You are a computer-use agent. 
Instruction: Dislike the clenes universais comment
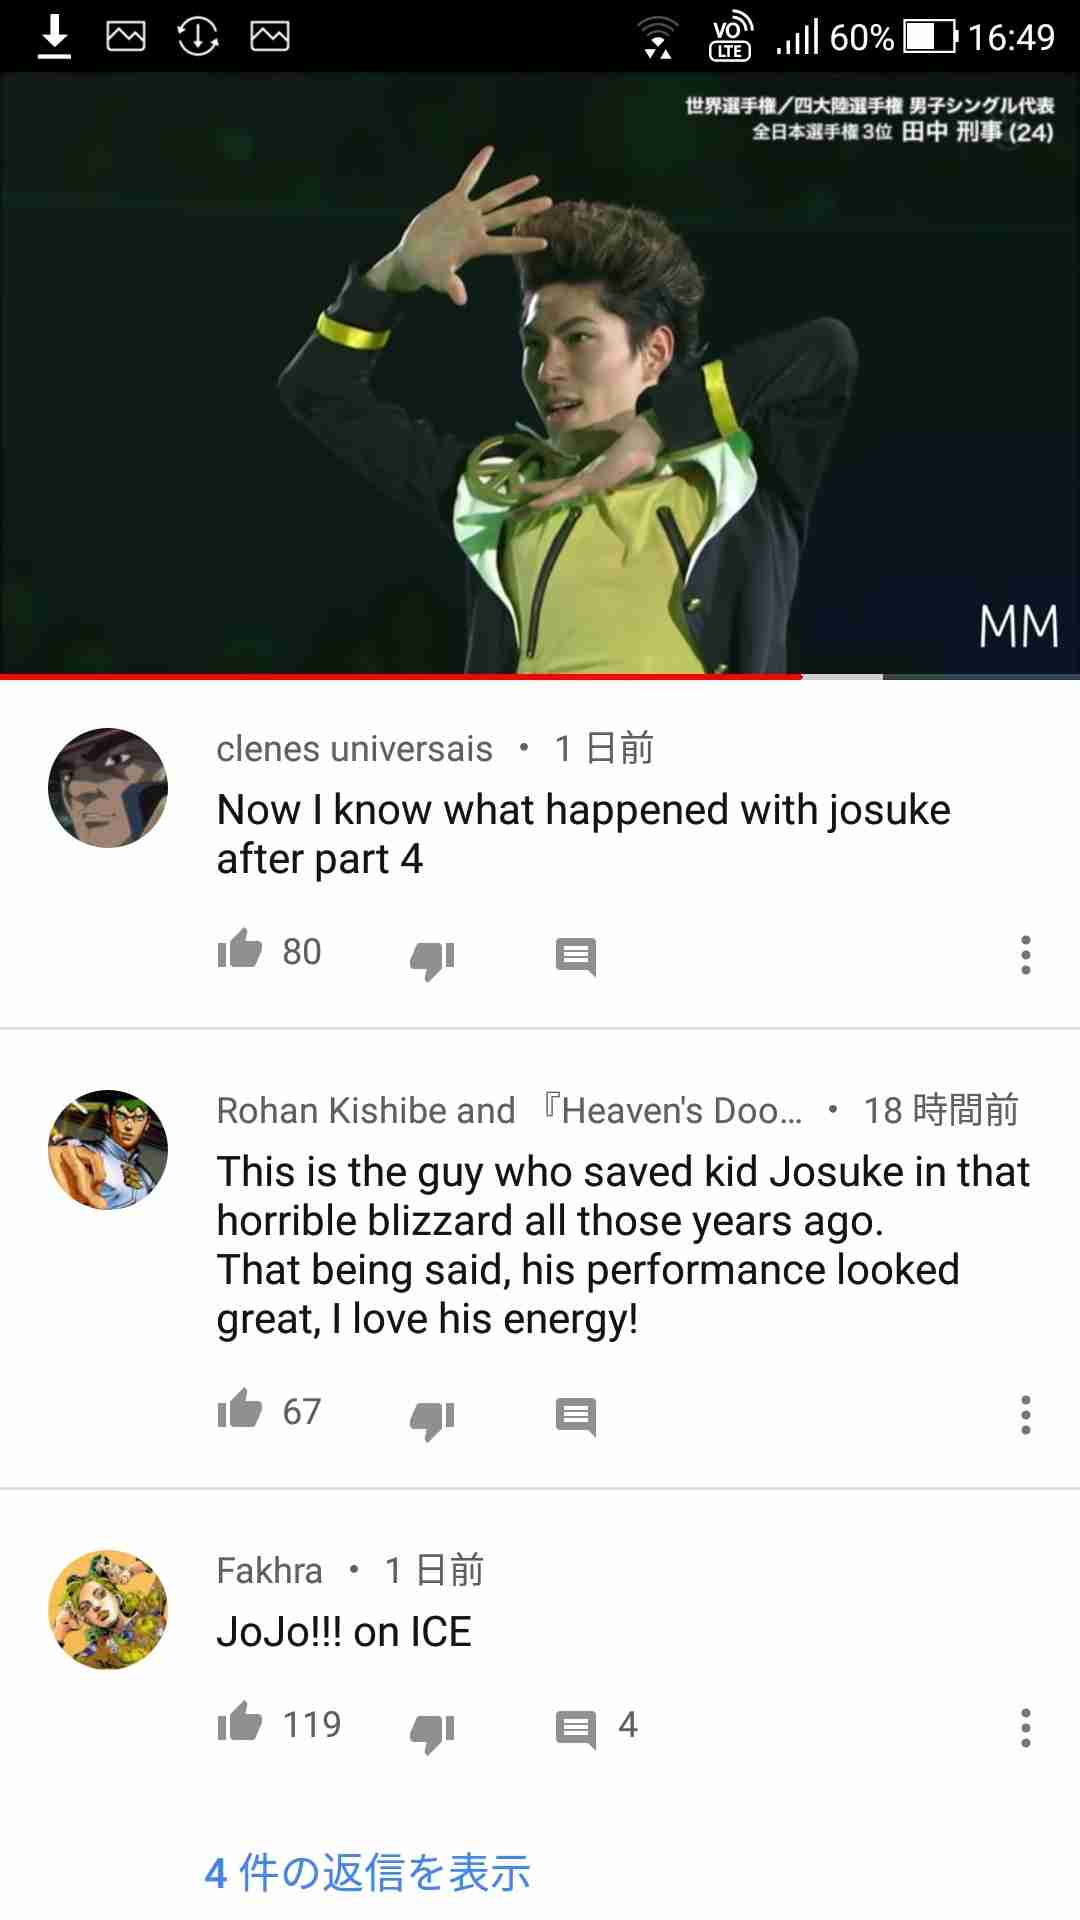432,960
